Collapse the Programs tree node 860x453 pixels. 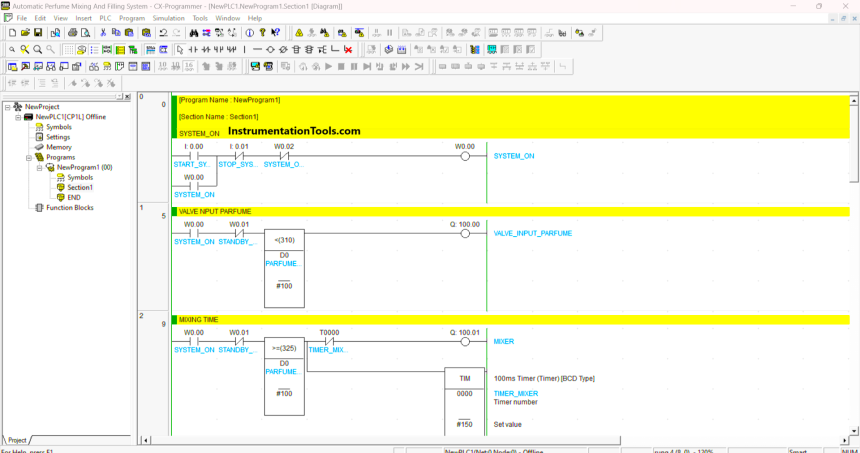[x=29, y=157]
